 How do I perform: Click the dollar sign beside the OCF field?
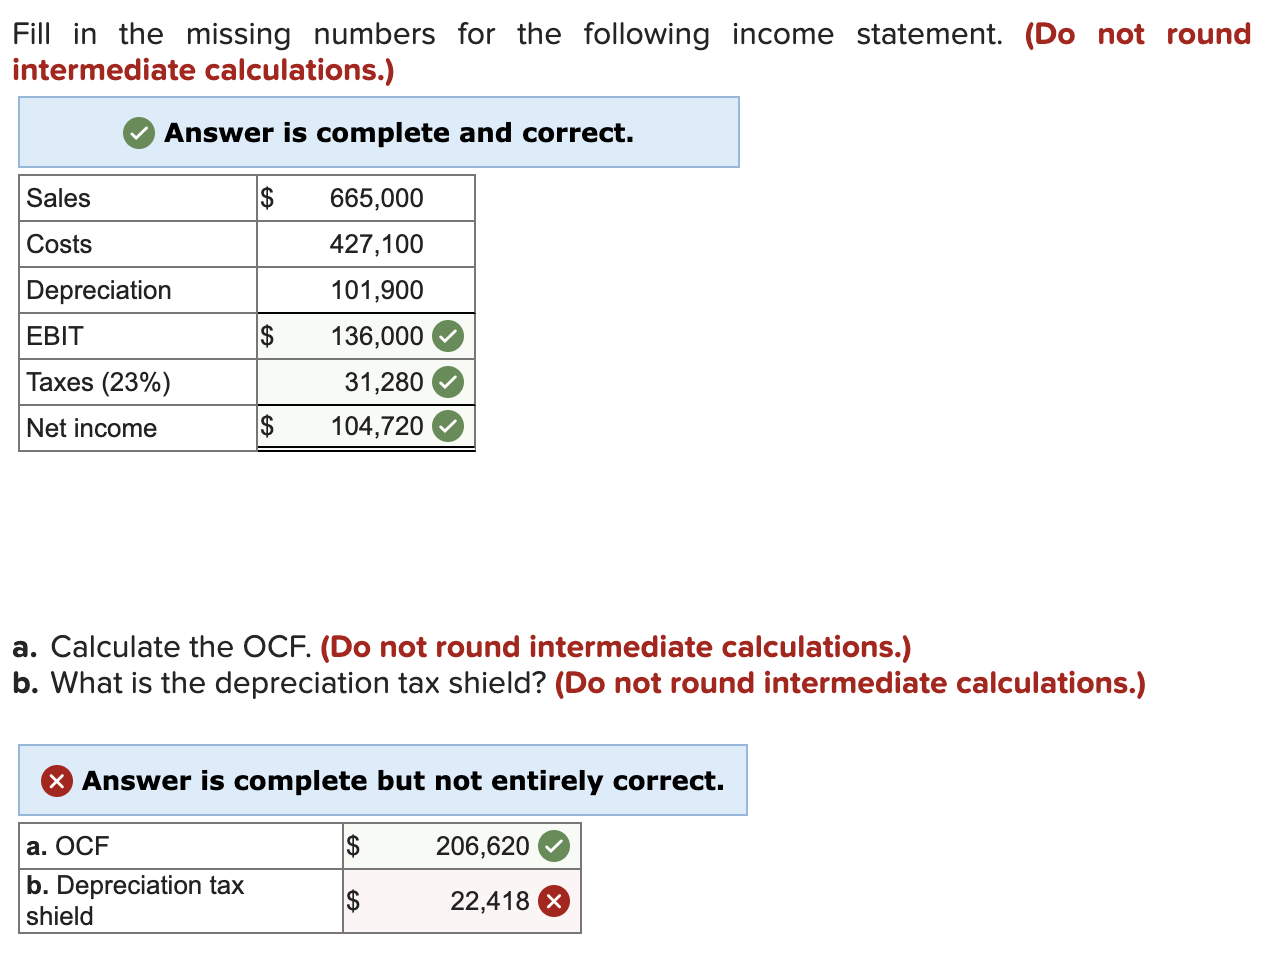352,845
